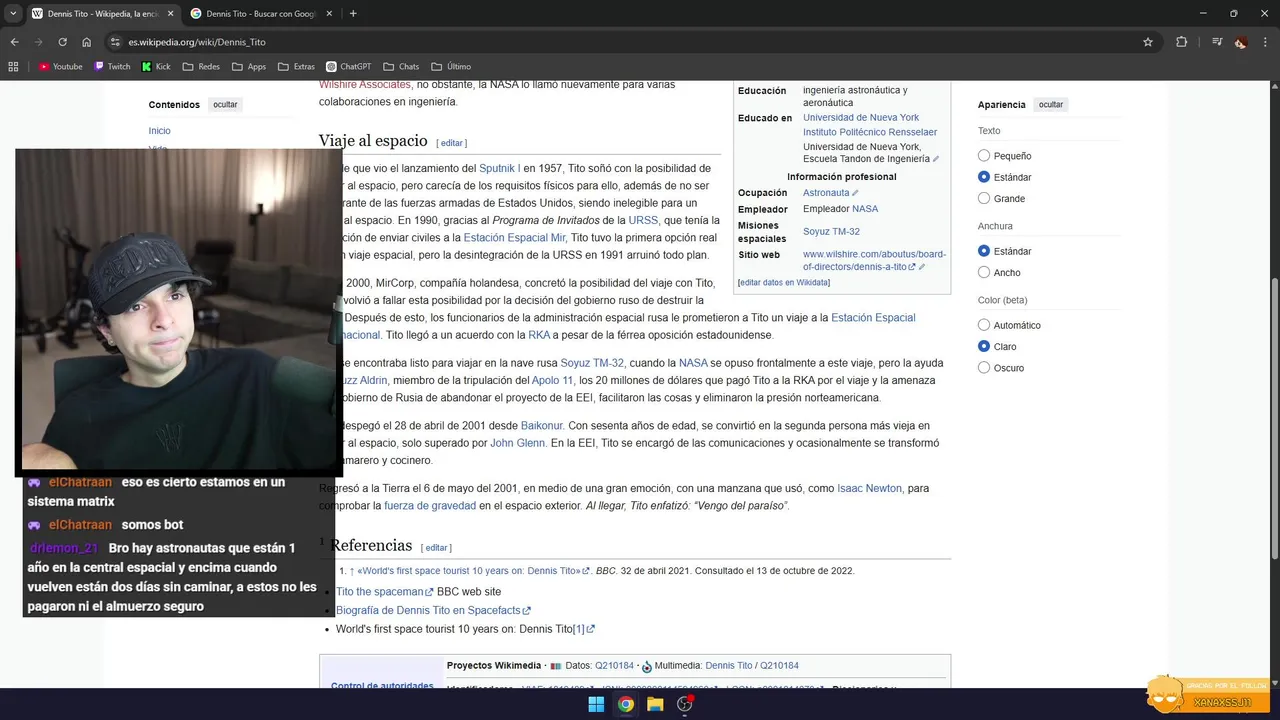Select Claro color mode

tap(984, 346)
